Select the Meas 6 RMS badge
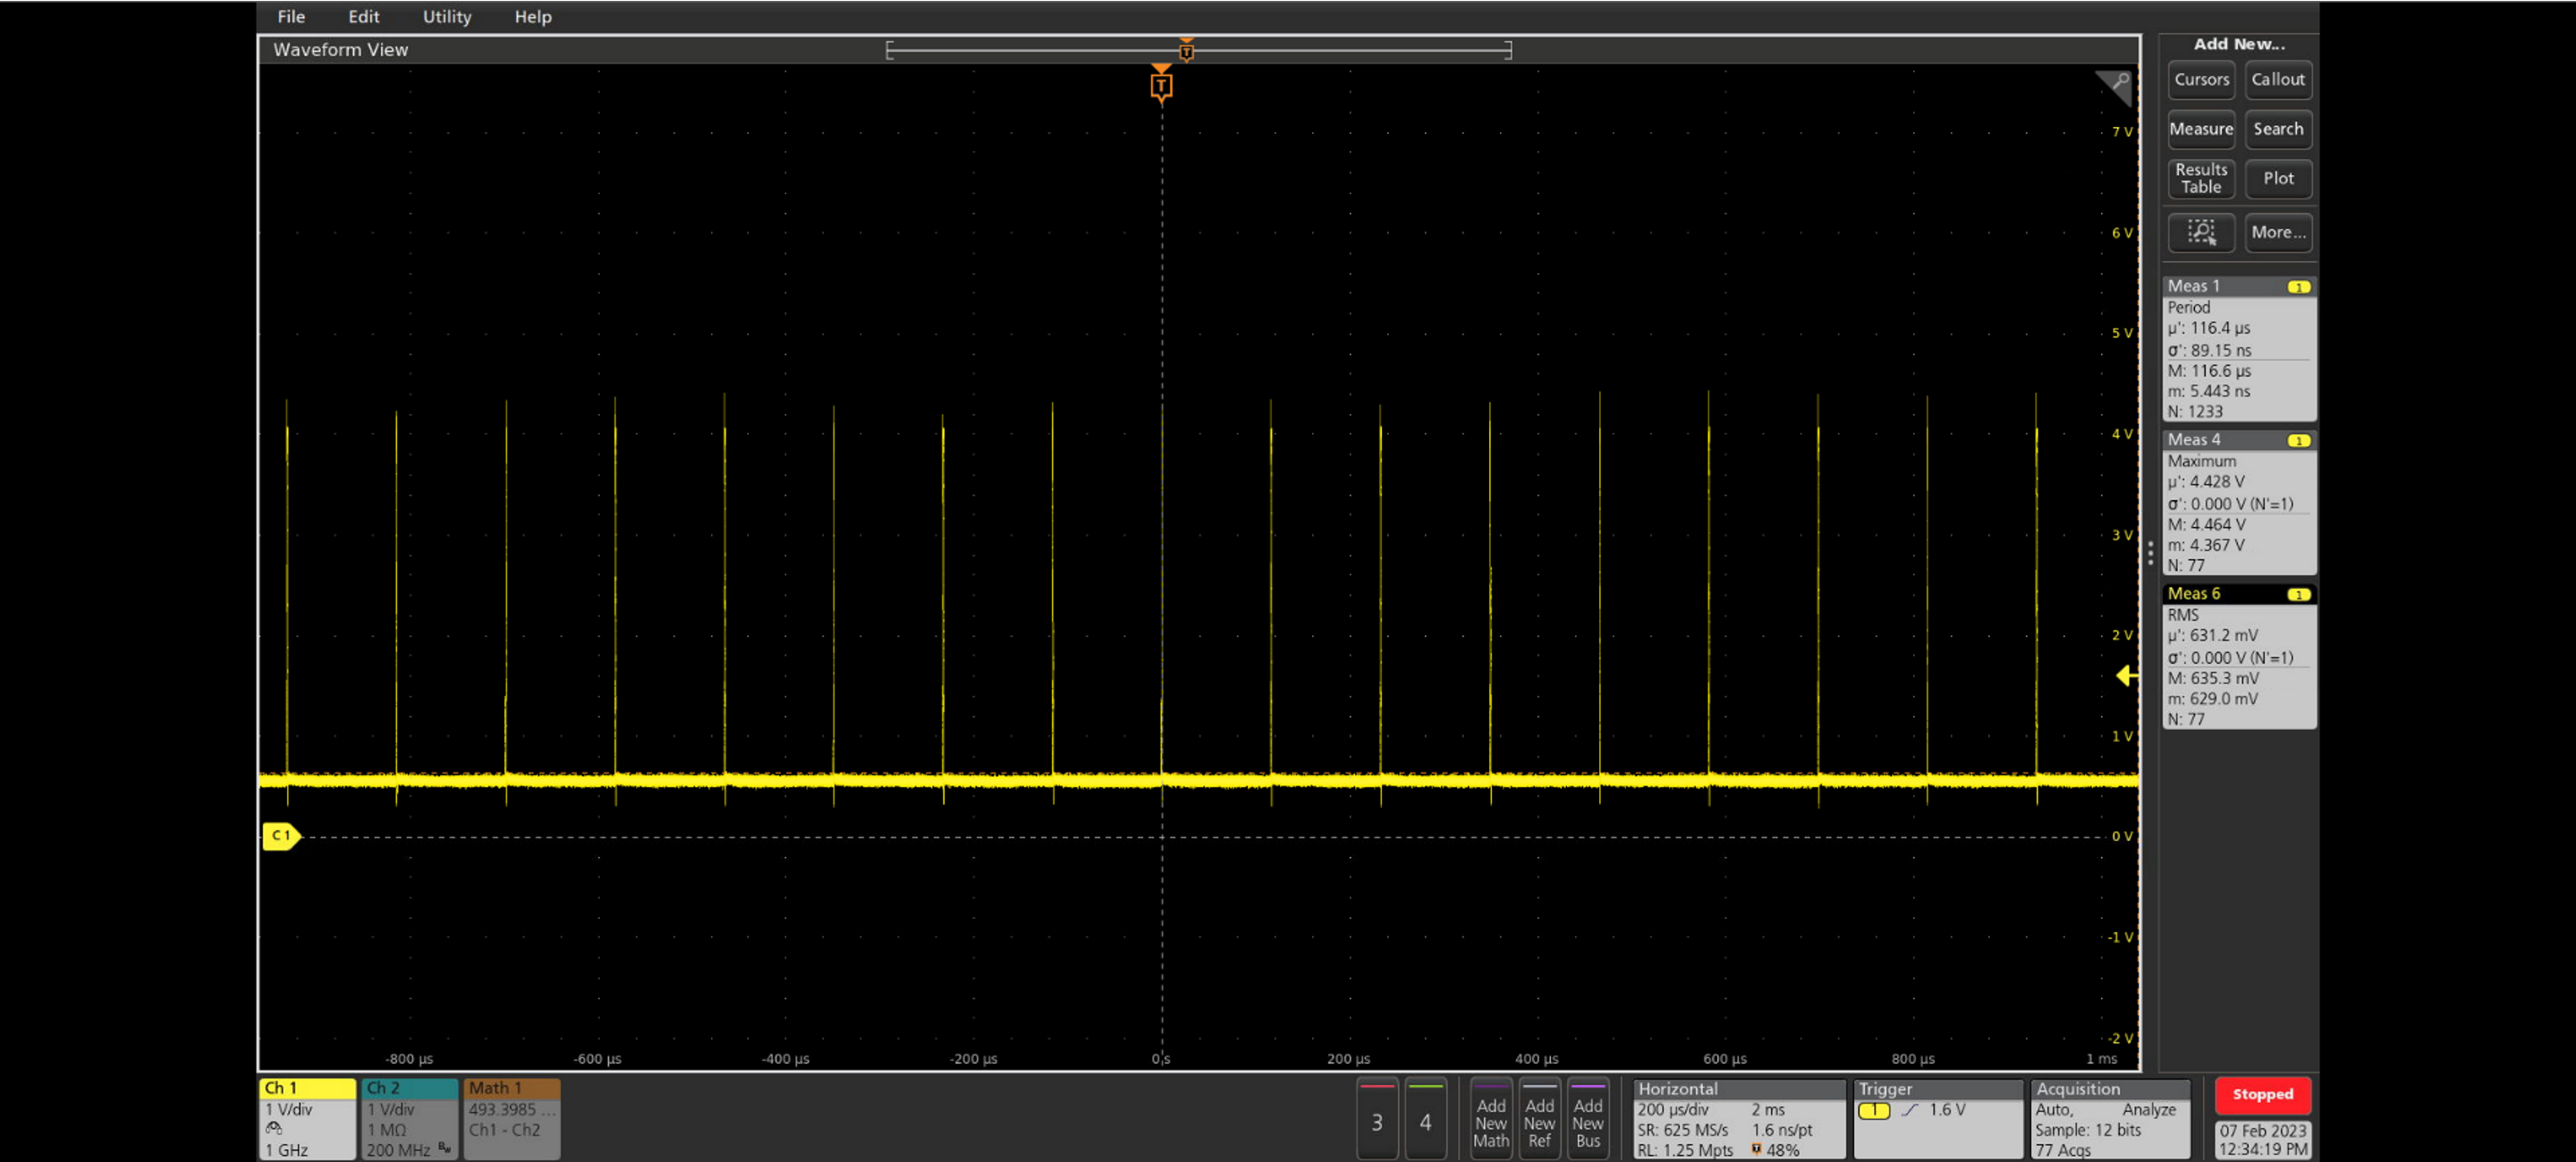The width and height of the screenshot is (2576, 1162). 2239,657
